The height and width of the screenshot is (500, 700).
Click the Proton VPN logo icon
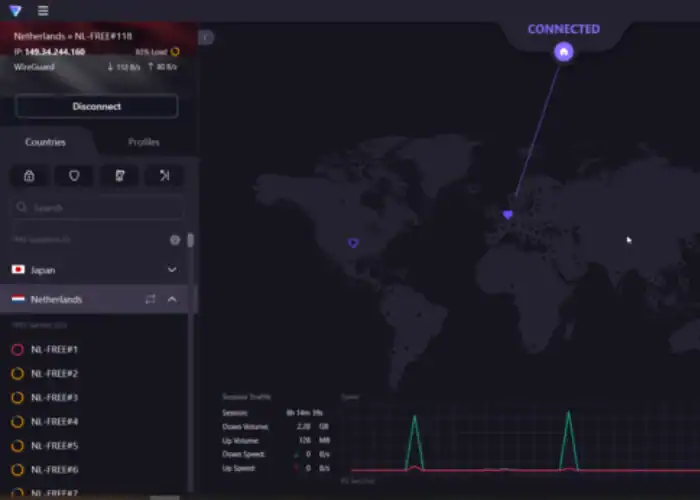[16, 11]
